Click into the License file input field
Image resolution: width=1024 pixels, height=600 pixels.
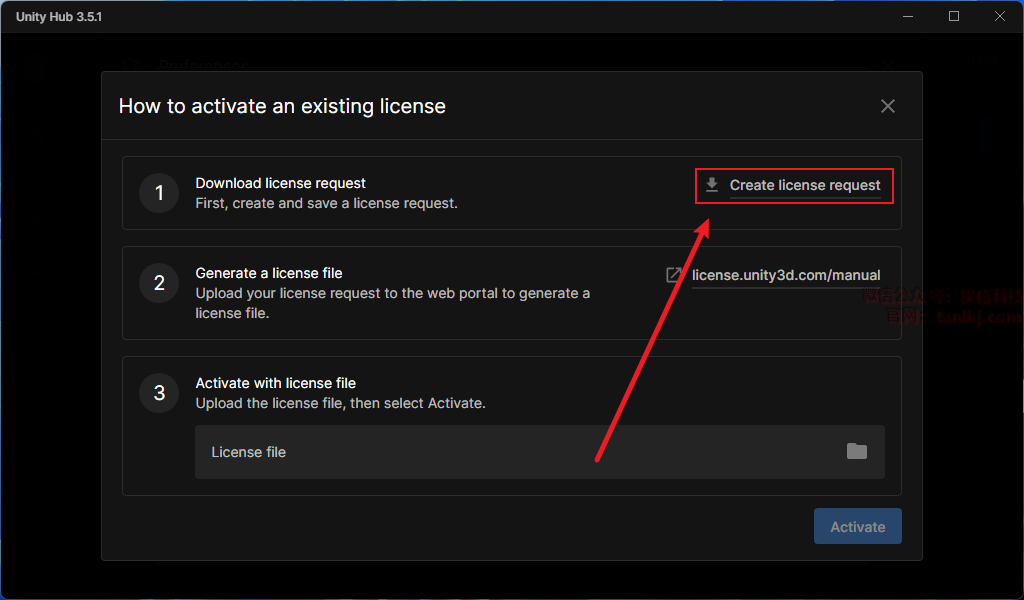[x=539, y=452]
